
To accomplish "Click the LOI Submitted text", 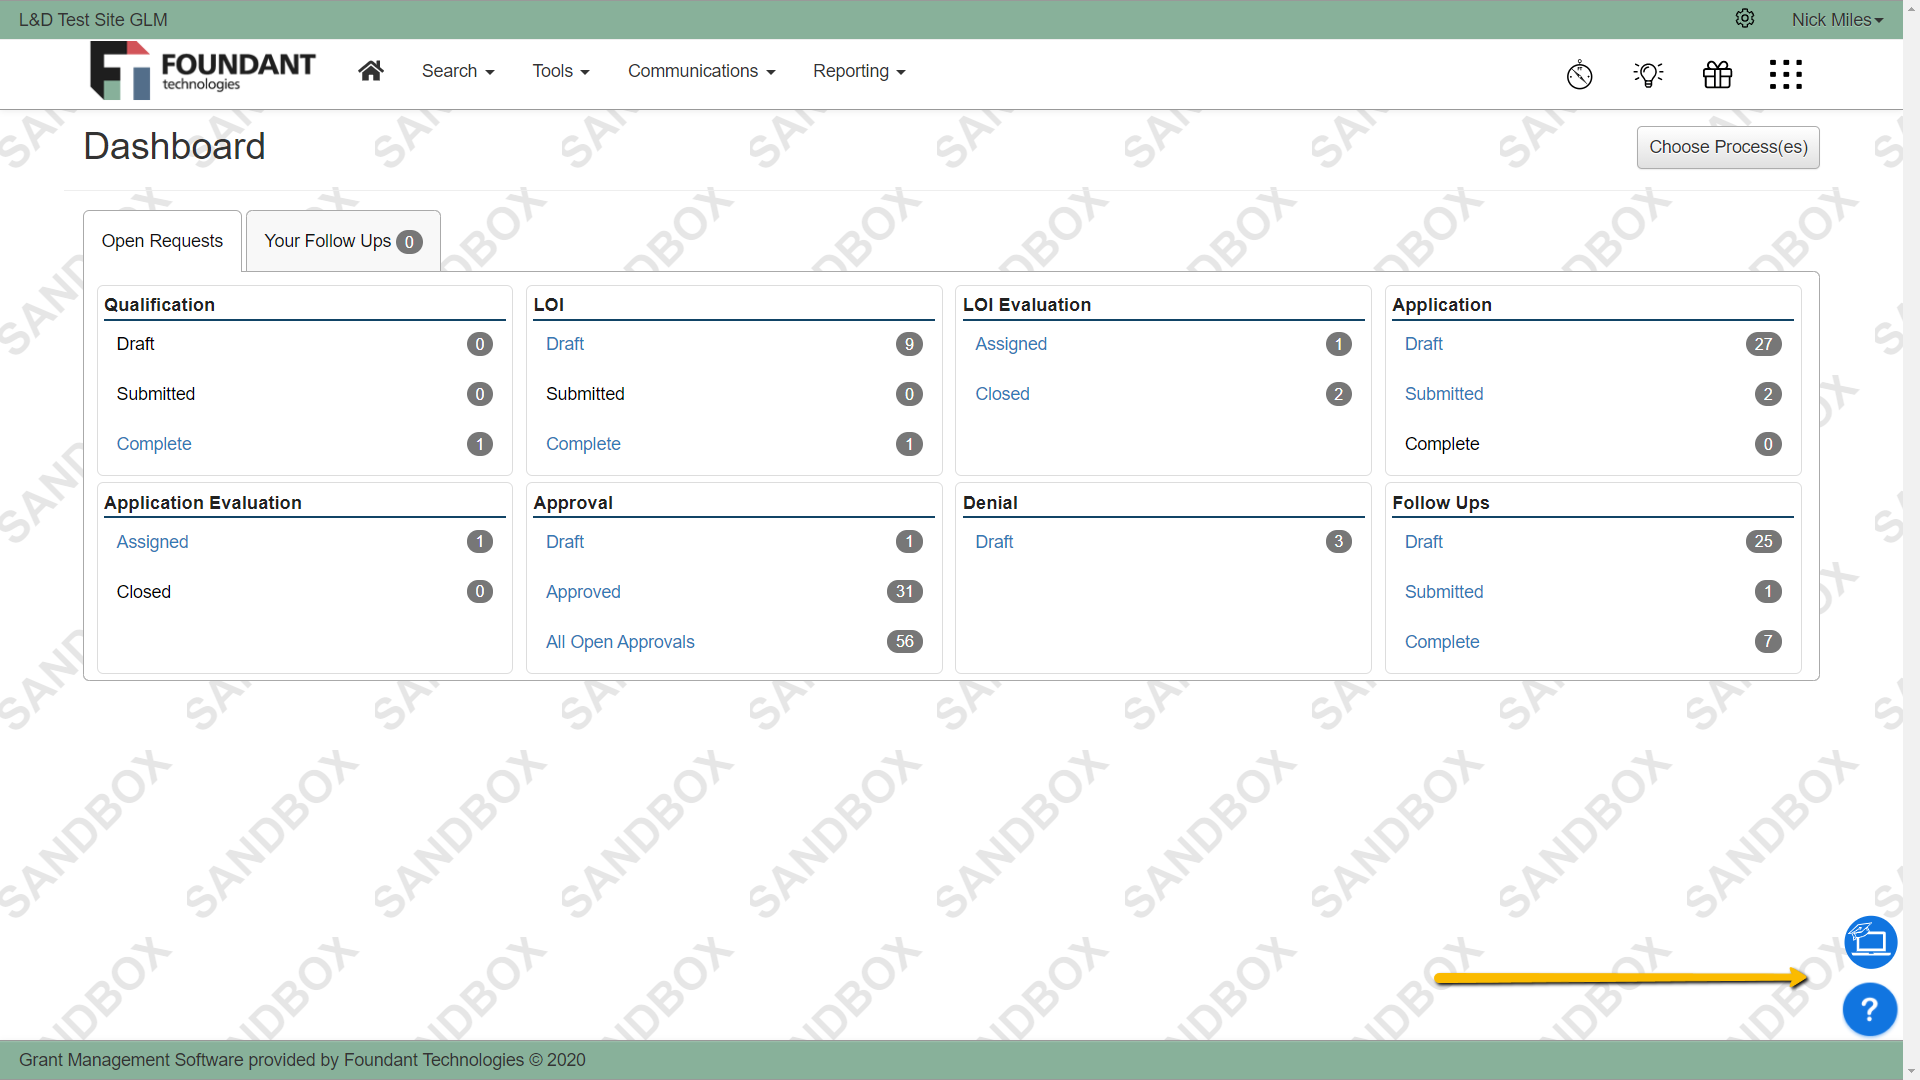I will [x=585, y=394].
